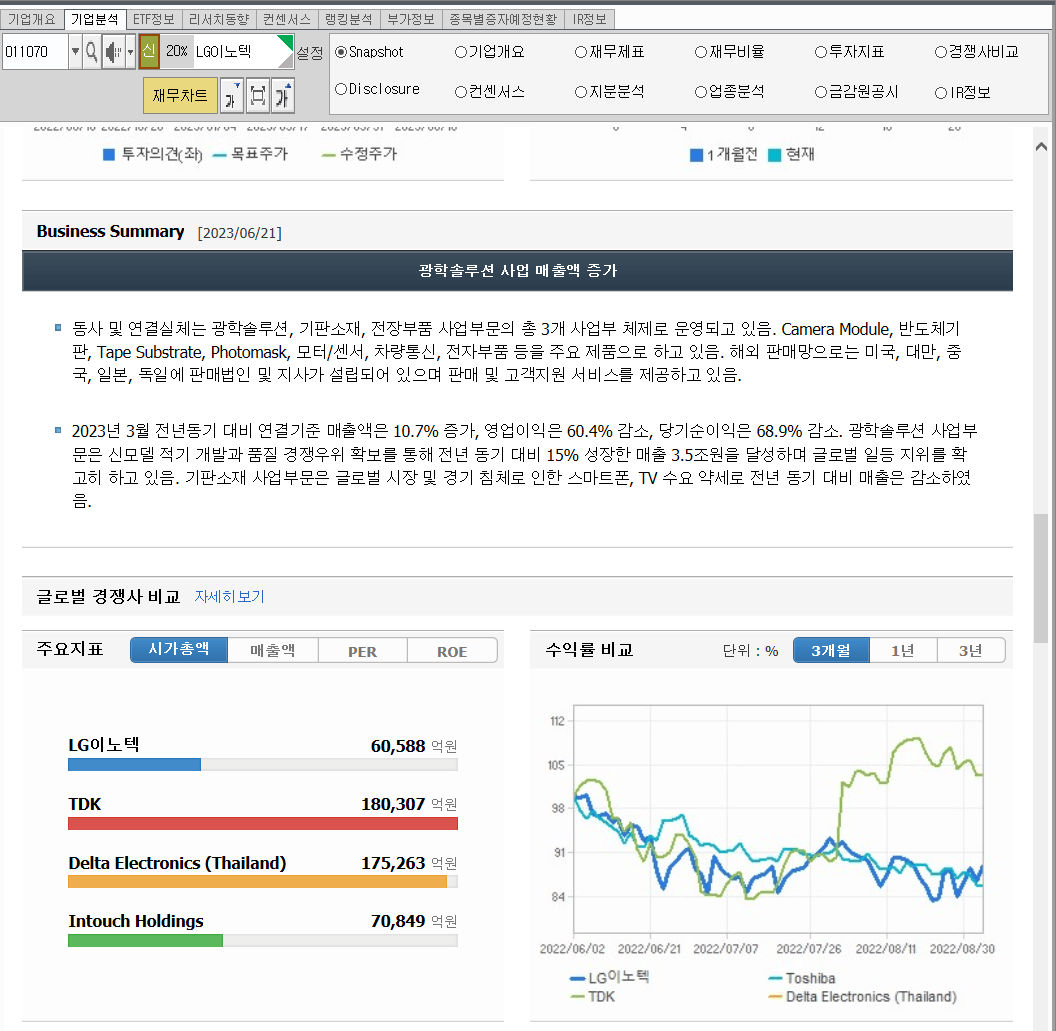Open the ETF정보 tab
This screenshot has width=1056, height=1031.
point(154,20)
